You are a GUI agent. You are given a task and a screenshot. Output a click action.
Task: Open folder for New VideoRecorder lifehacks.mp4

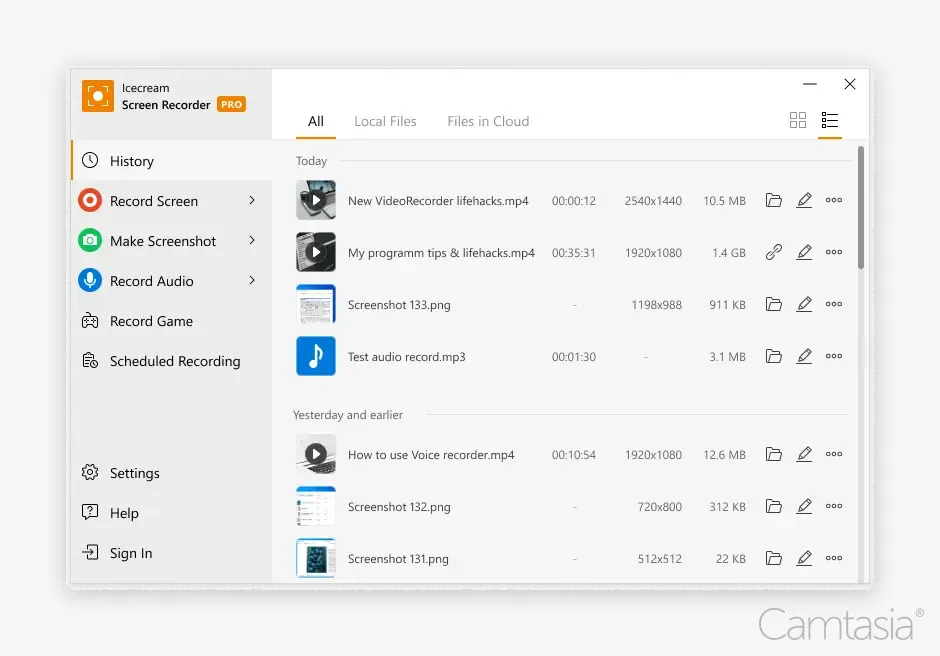[x=773, y=200]
